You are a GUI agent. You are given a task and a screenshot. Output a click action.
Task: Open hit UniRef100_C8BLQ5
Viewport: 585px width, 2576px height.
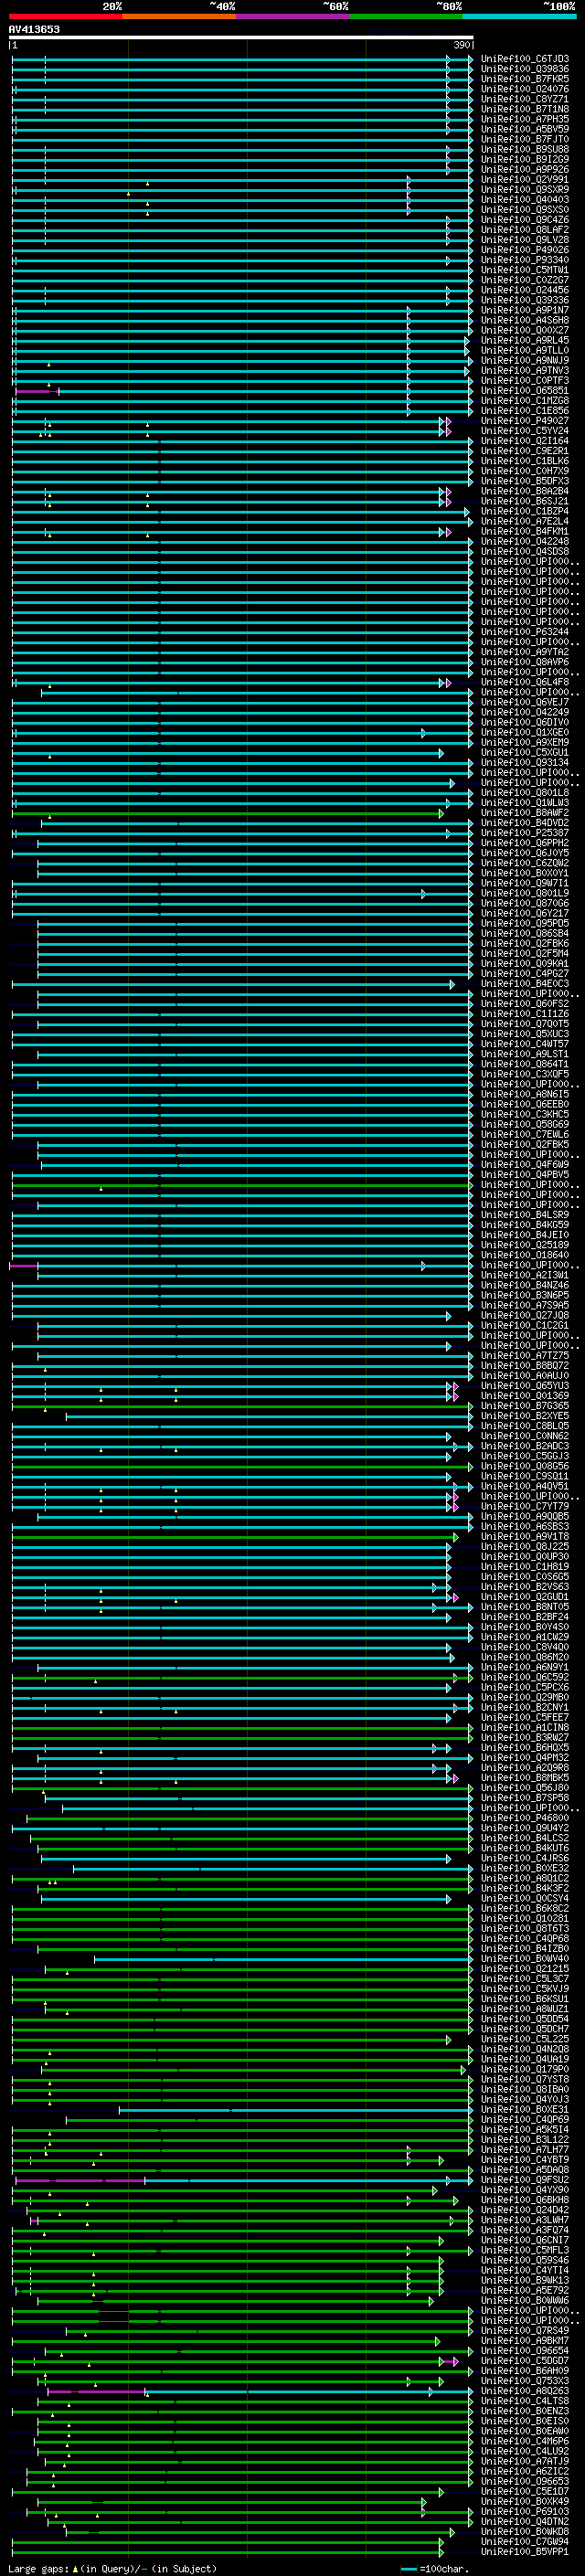tap(525, 1426)
